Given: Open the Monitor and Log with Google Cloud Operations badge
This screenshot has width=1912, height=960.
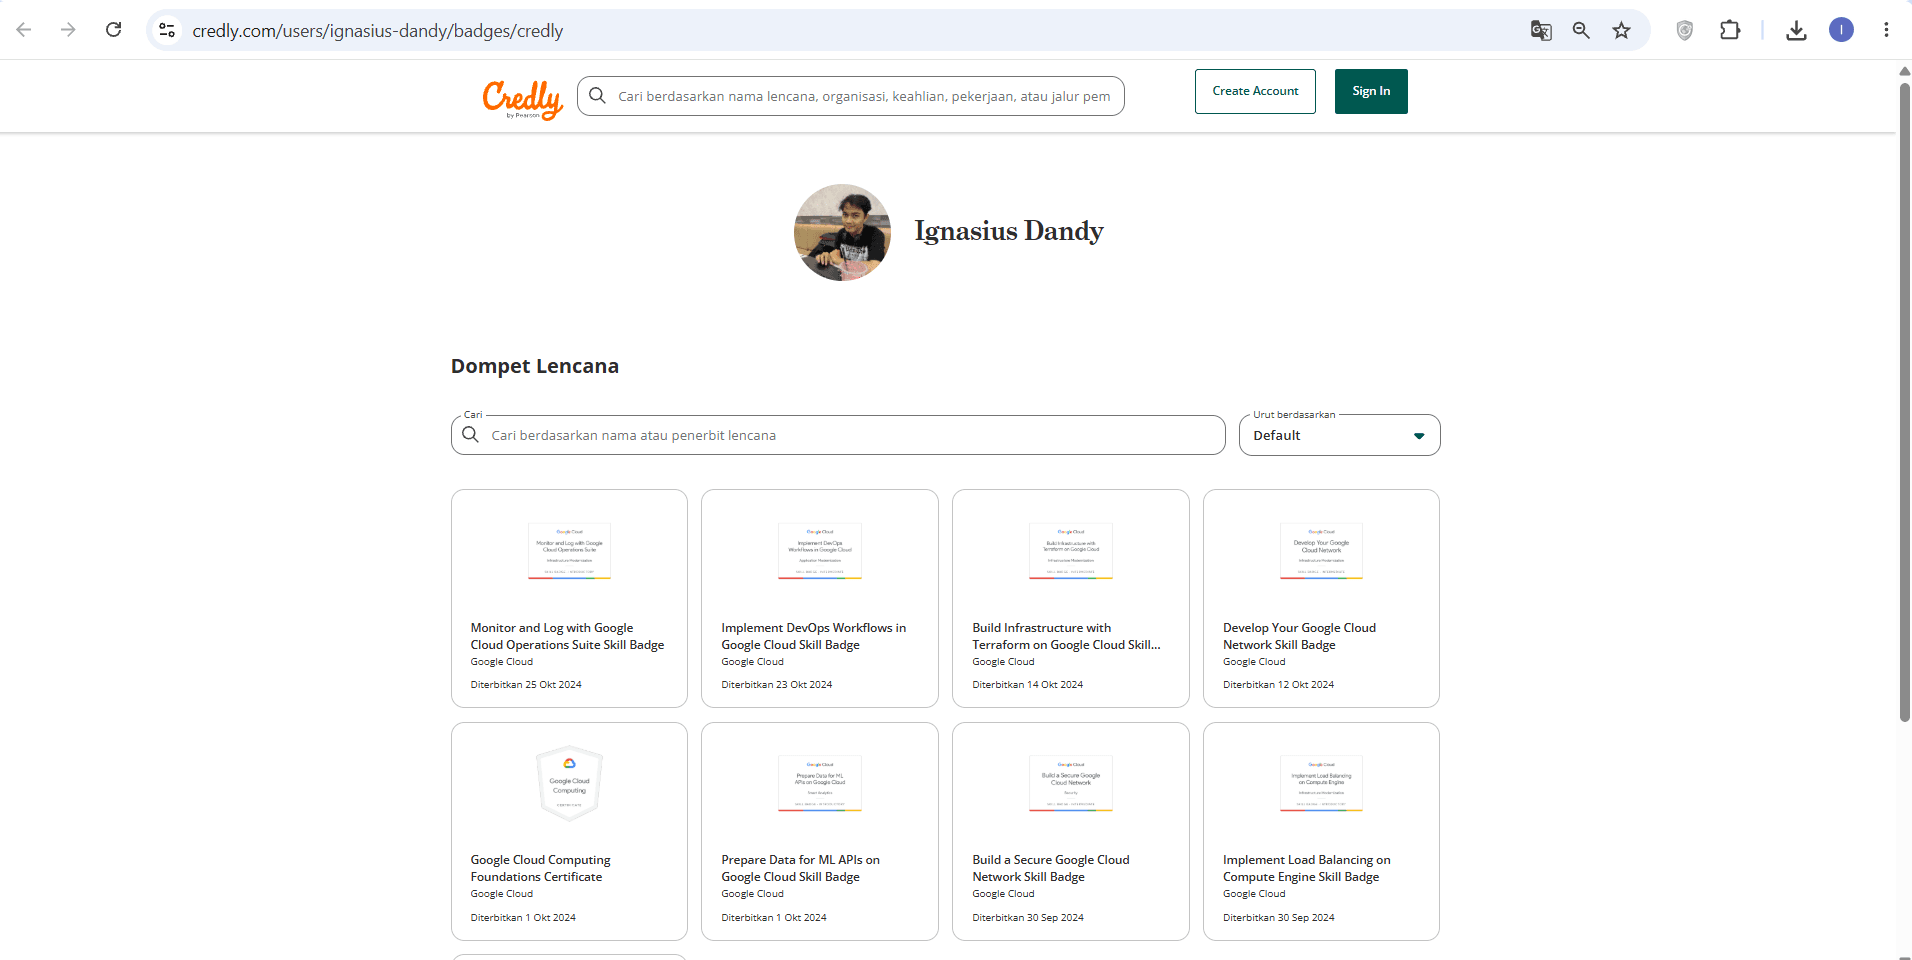Looking at the screenshot, I should (569, 598).
